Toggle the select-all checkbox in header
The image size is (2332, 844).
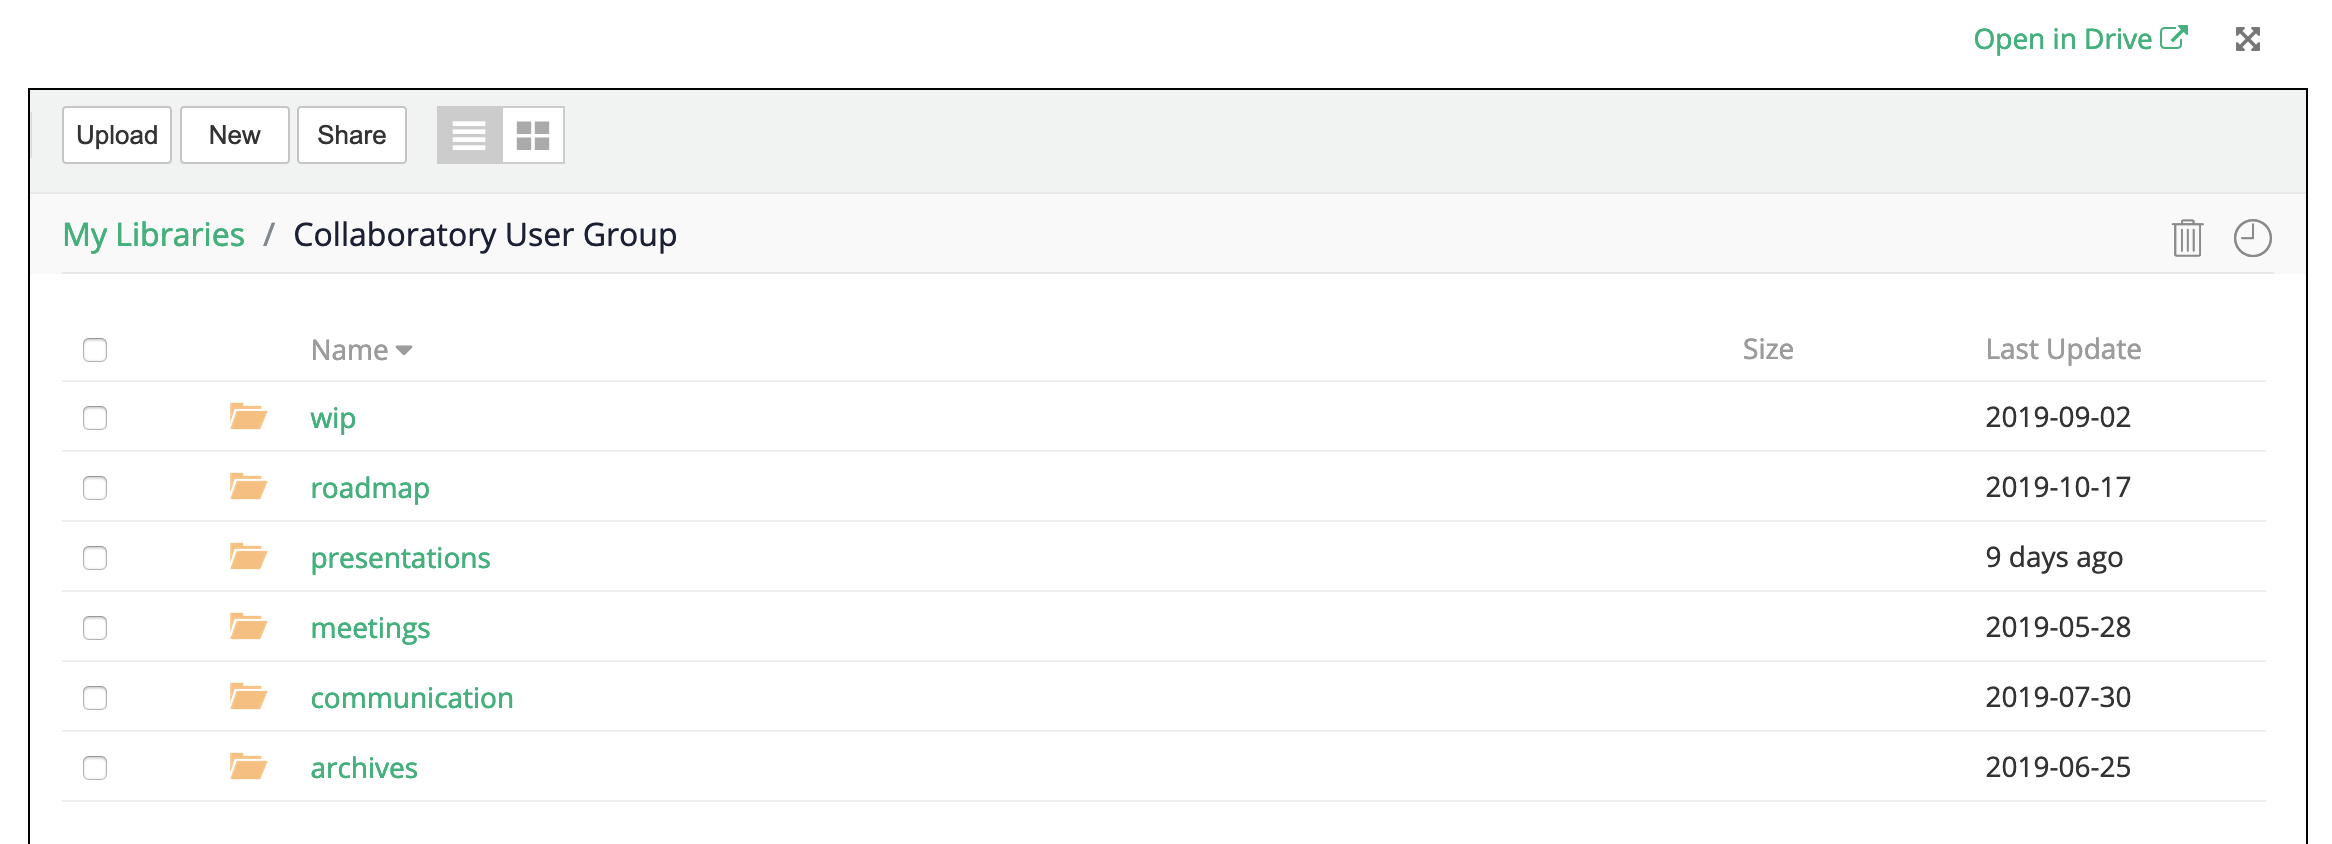pyautogui.click(x=95, y=350)
